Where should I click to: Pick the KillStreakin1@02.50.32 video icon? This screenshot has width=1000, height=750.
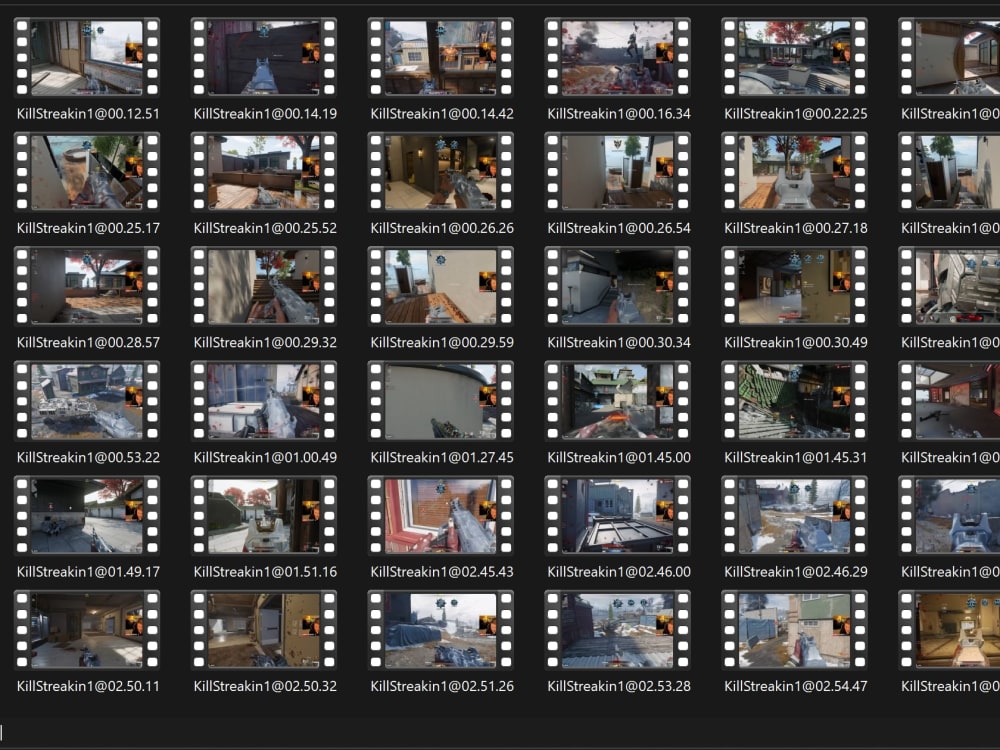(x=264, y=629)
